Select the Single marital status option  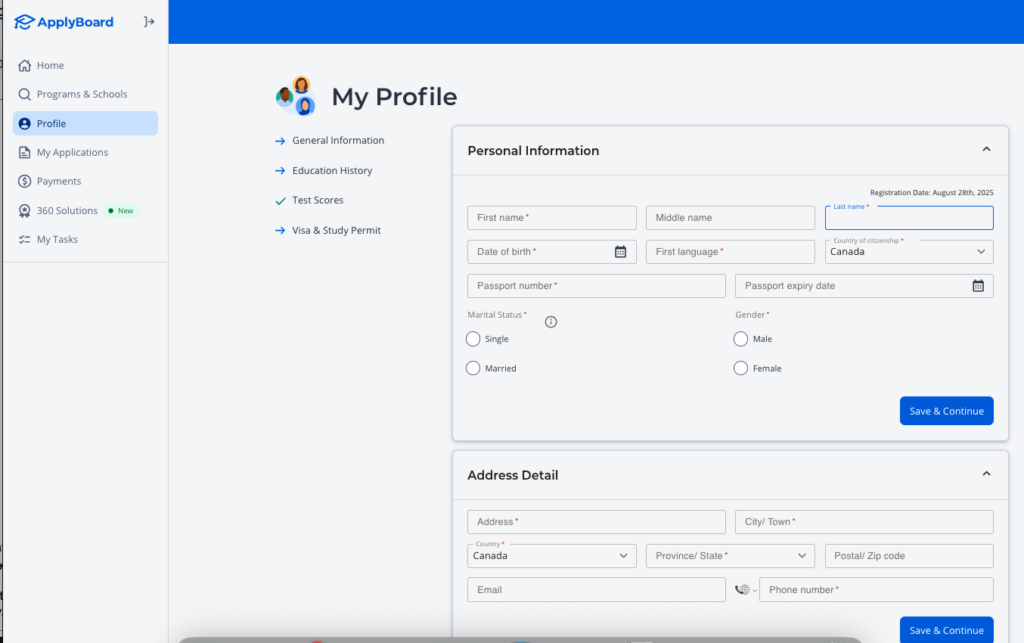tap(472, 339)
